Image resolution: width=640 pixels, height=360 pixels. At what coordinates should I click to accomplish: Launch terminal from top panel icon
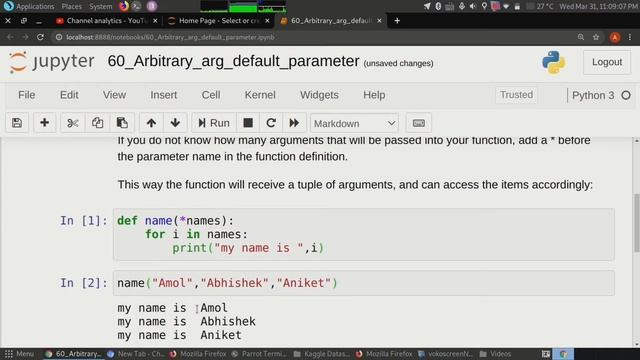(x=137, y=6)
